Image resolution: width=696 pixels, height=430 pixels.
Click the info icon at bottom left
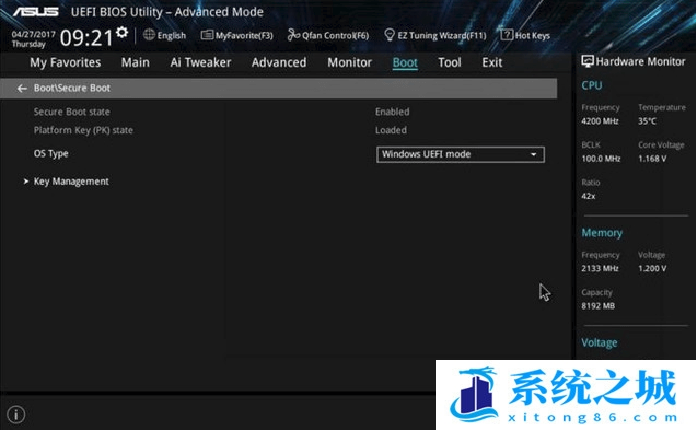pyautogui.click(x=16, y=414)
